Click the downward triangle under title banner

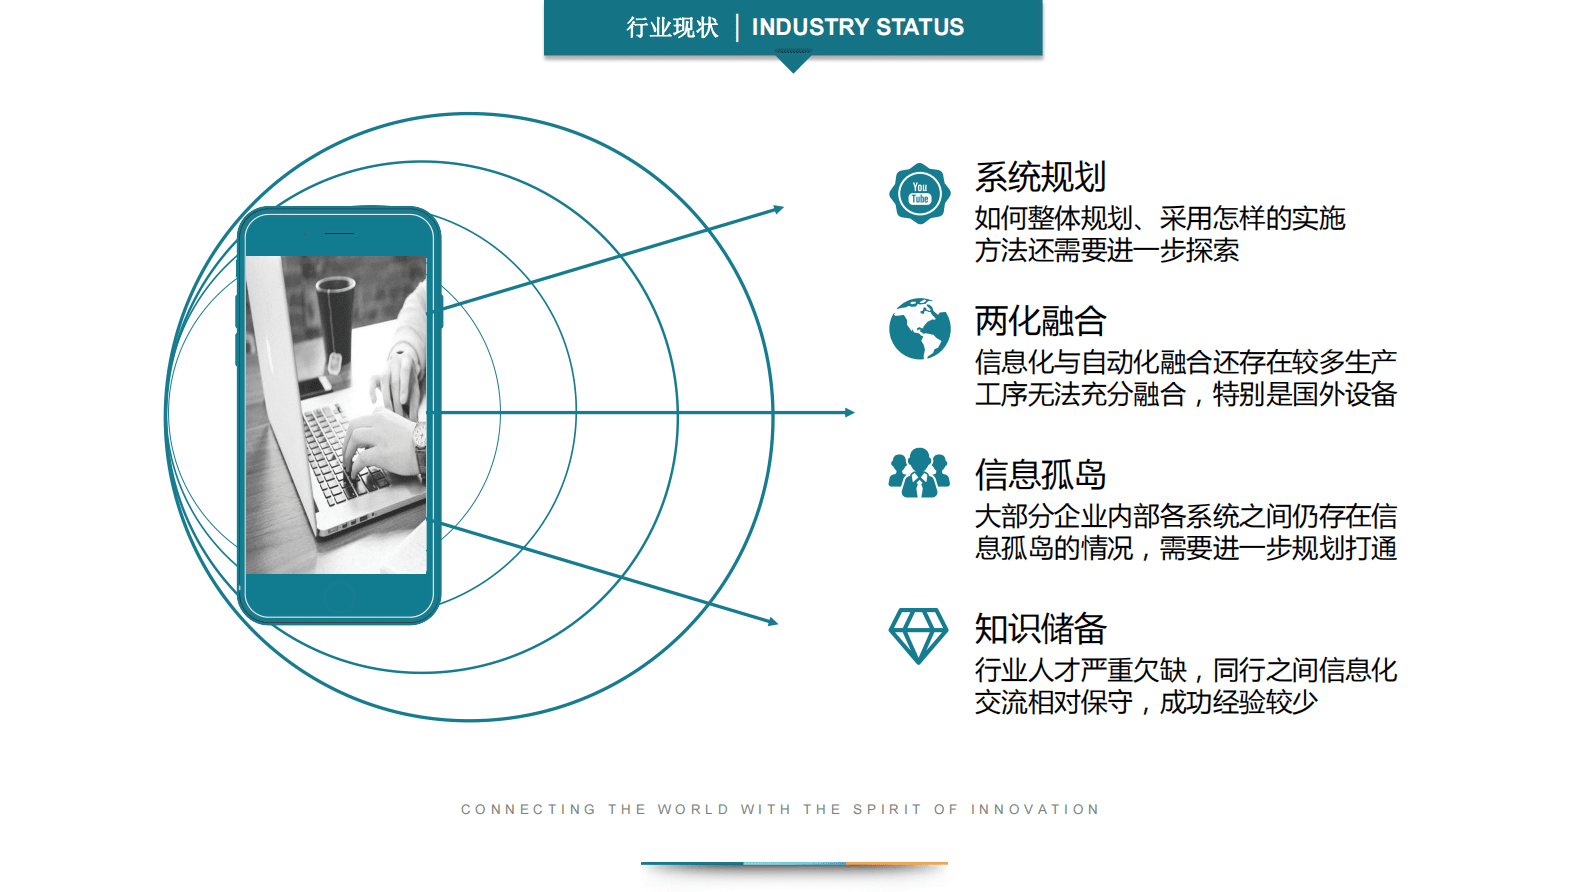pyautogui.click(x=793, y=64)
